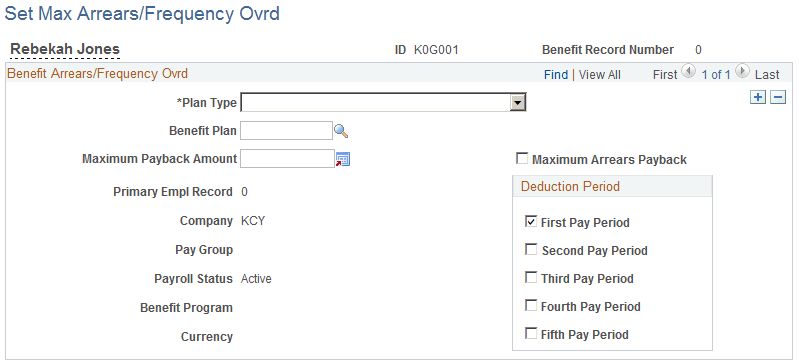Check Third Pay Period
This screenshot has width=799, height=362.
pos(531,277)
